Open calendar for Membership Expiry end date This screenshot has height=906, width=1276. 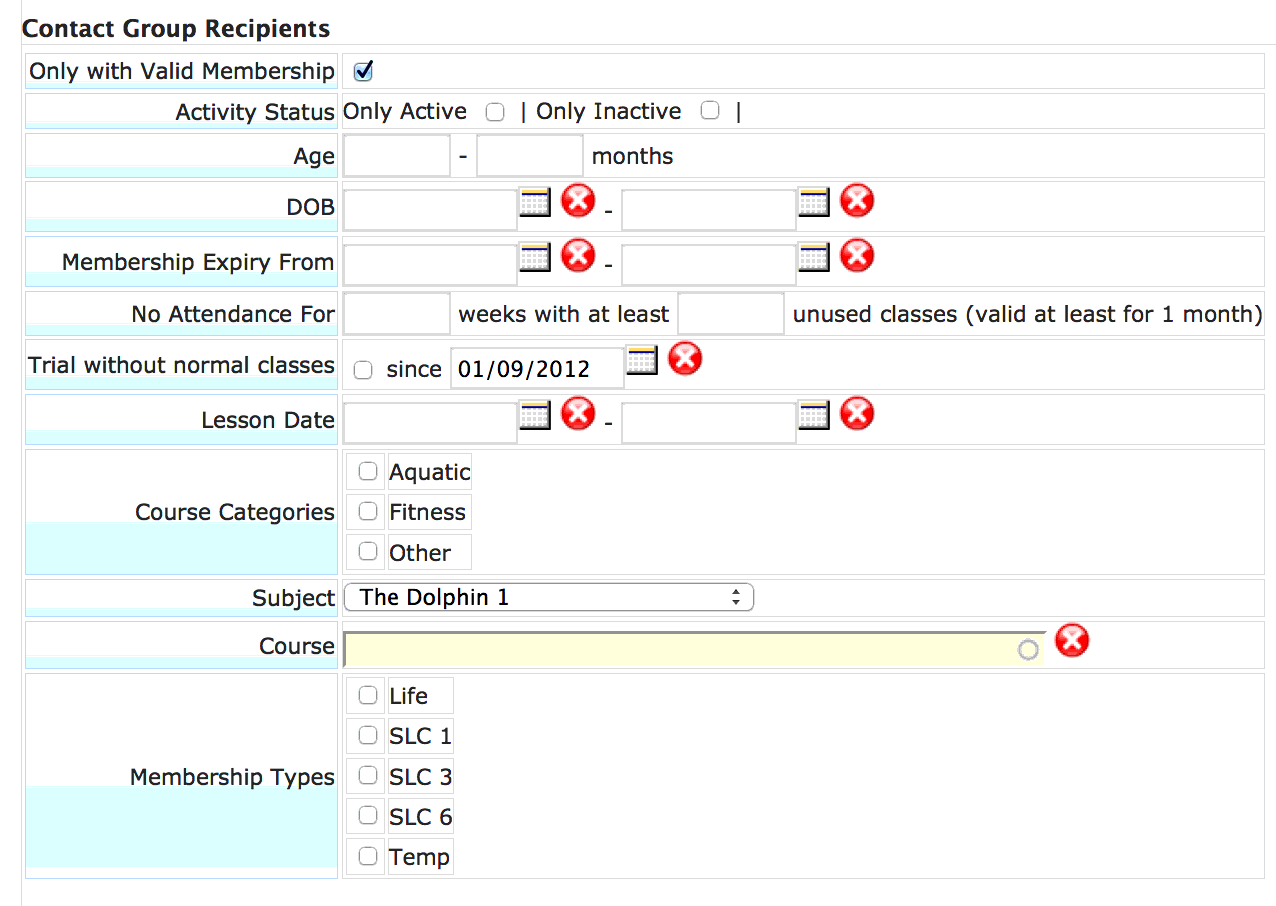(814, 257)
